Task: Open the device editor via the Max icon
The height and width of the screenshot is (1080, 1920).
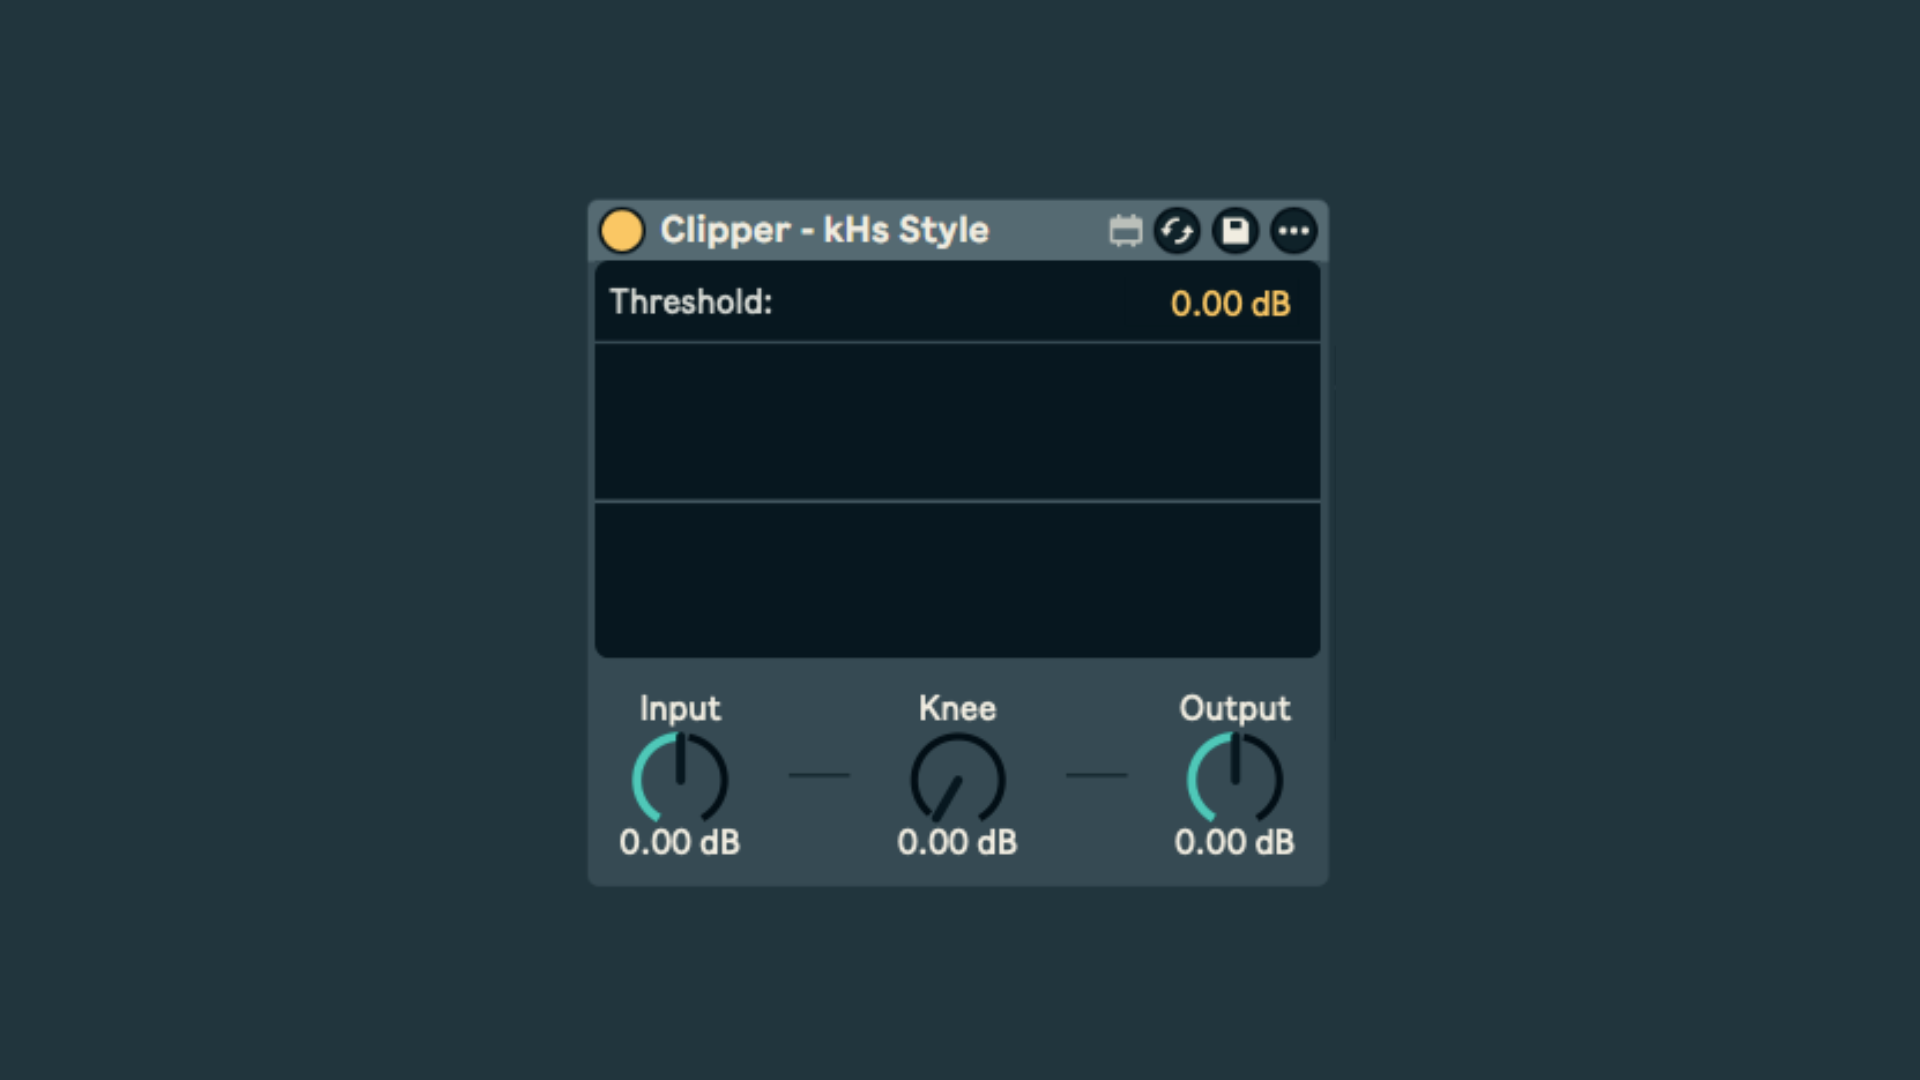Action: click(1125, 231)
